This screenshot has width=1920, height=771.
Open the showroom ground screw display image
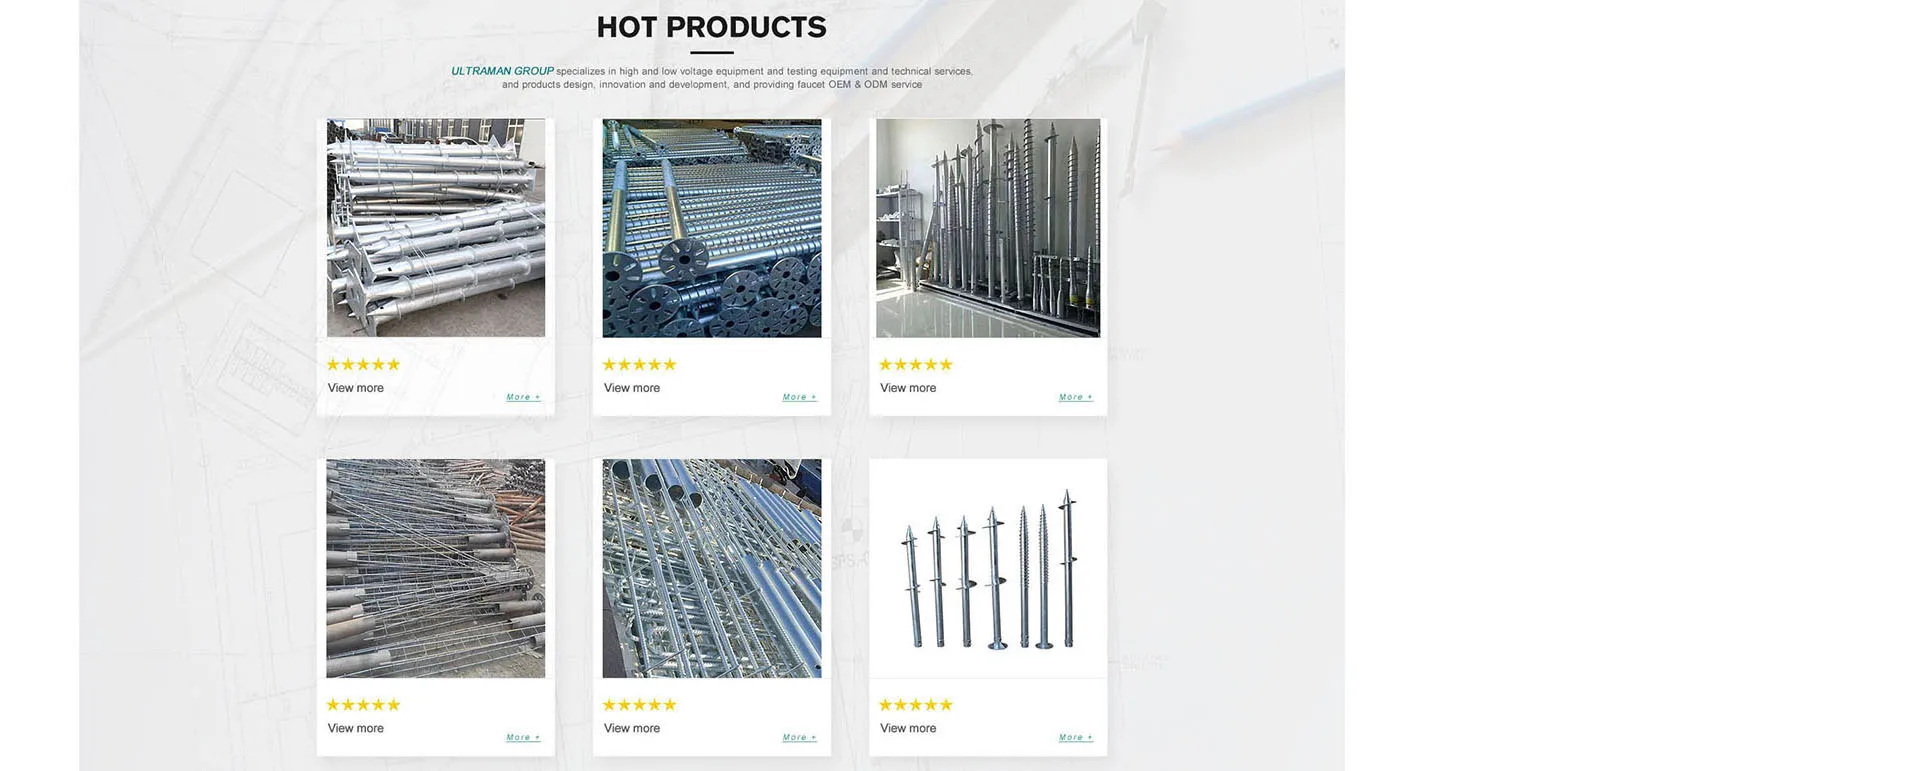pyautogui.click(x=988, y=228)
